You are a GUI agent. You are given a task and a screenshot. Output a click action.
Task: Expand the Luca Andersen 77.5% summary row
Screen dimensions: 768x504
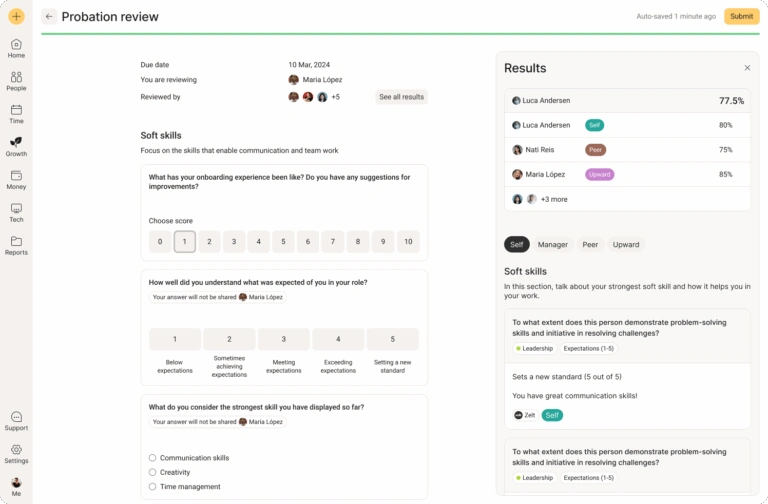click(627, 100)
